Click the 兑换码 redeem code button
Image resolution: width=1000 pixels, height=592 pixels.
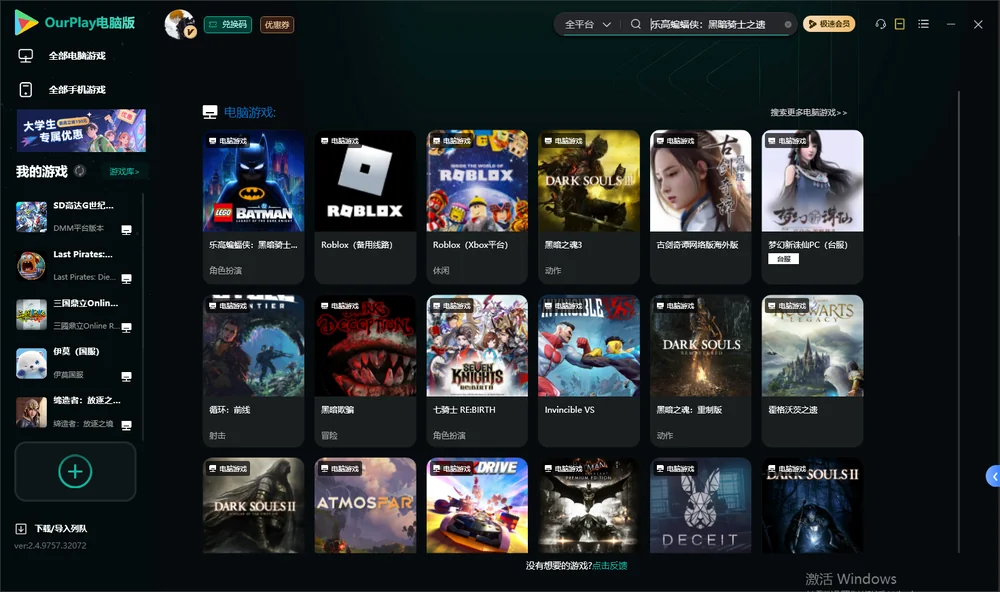click(228, 24)
